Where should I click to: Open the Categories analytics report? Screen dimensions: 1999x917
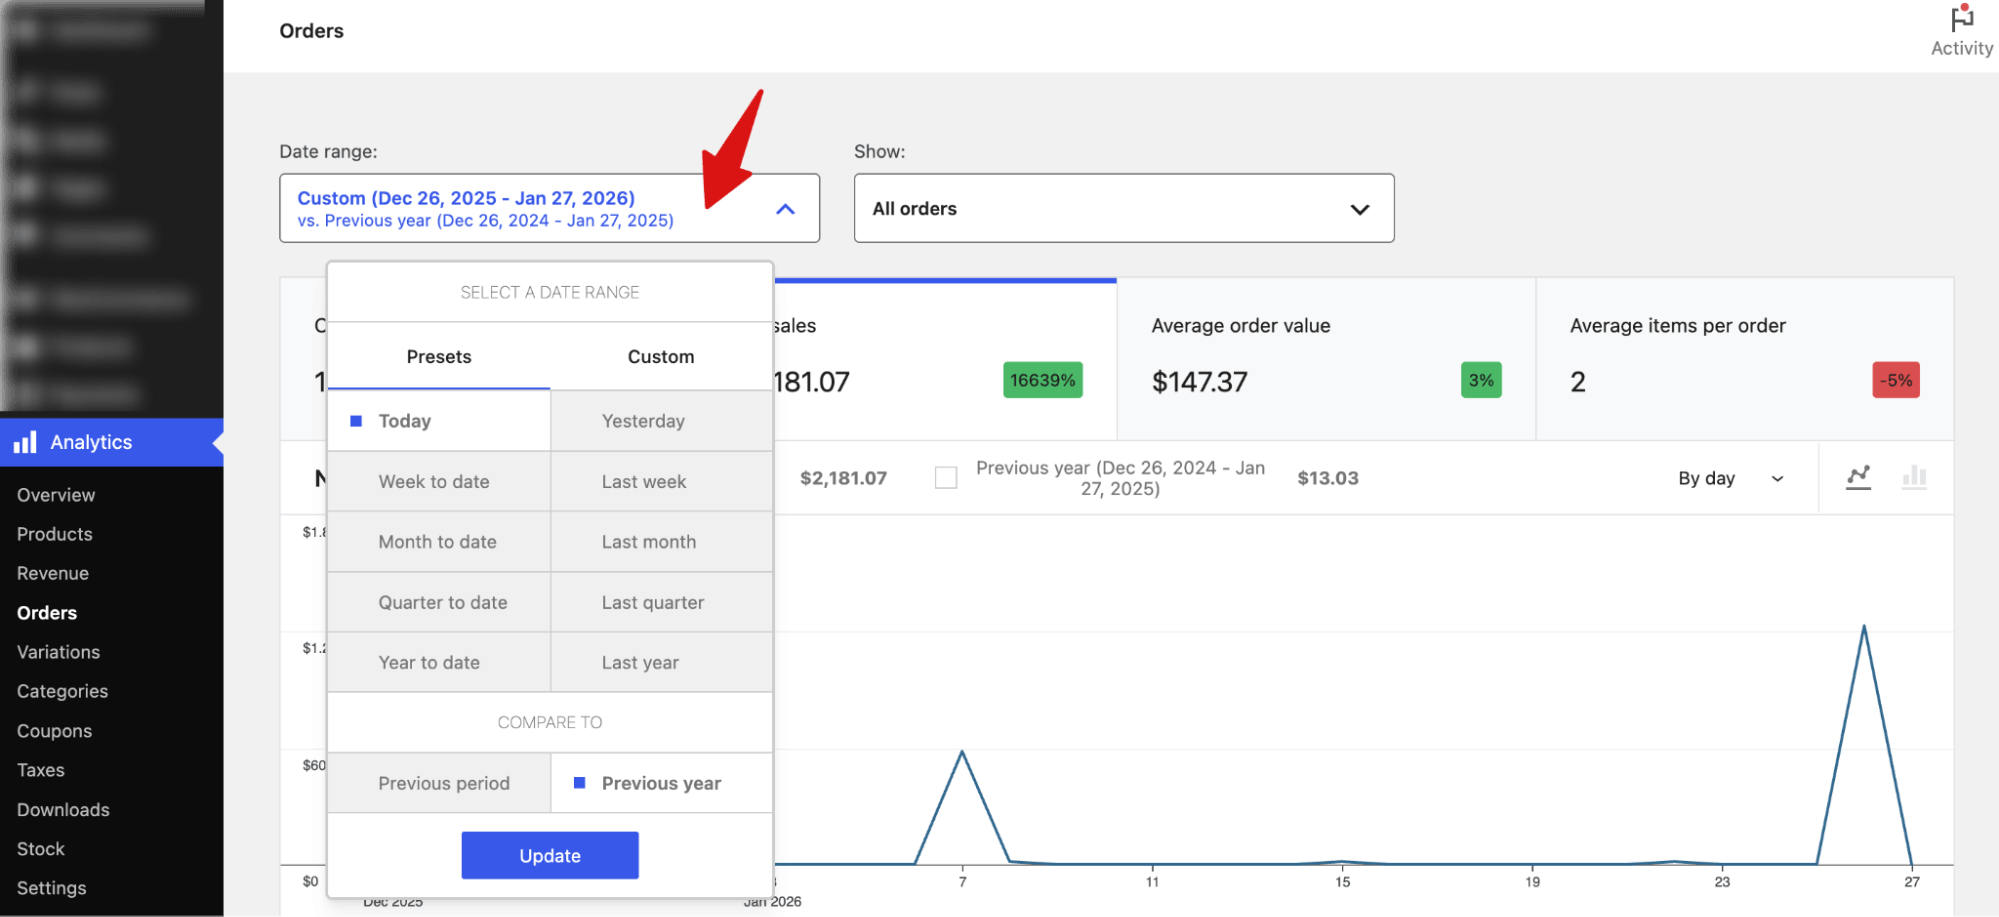click(62, 690)
